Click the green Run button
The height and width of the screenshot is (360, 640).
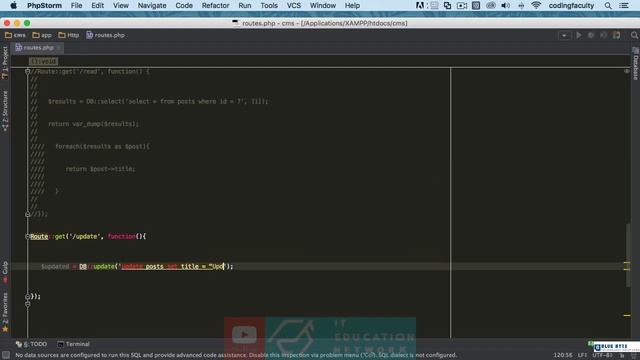click(579, 36)
